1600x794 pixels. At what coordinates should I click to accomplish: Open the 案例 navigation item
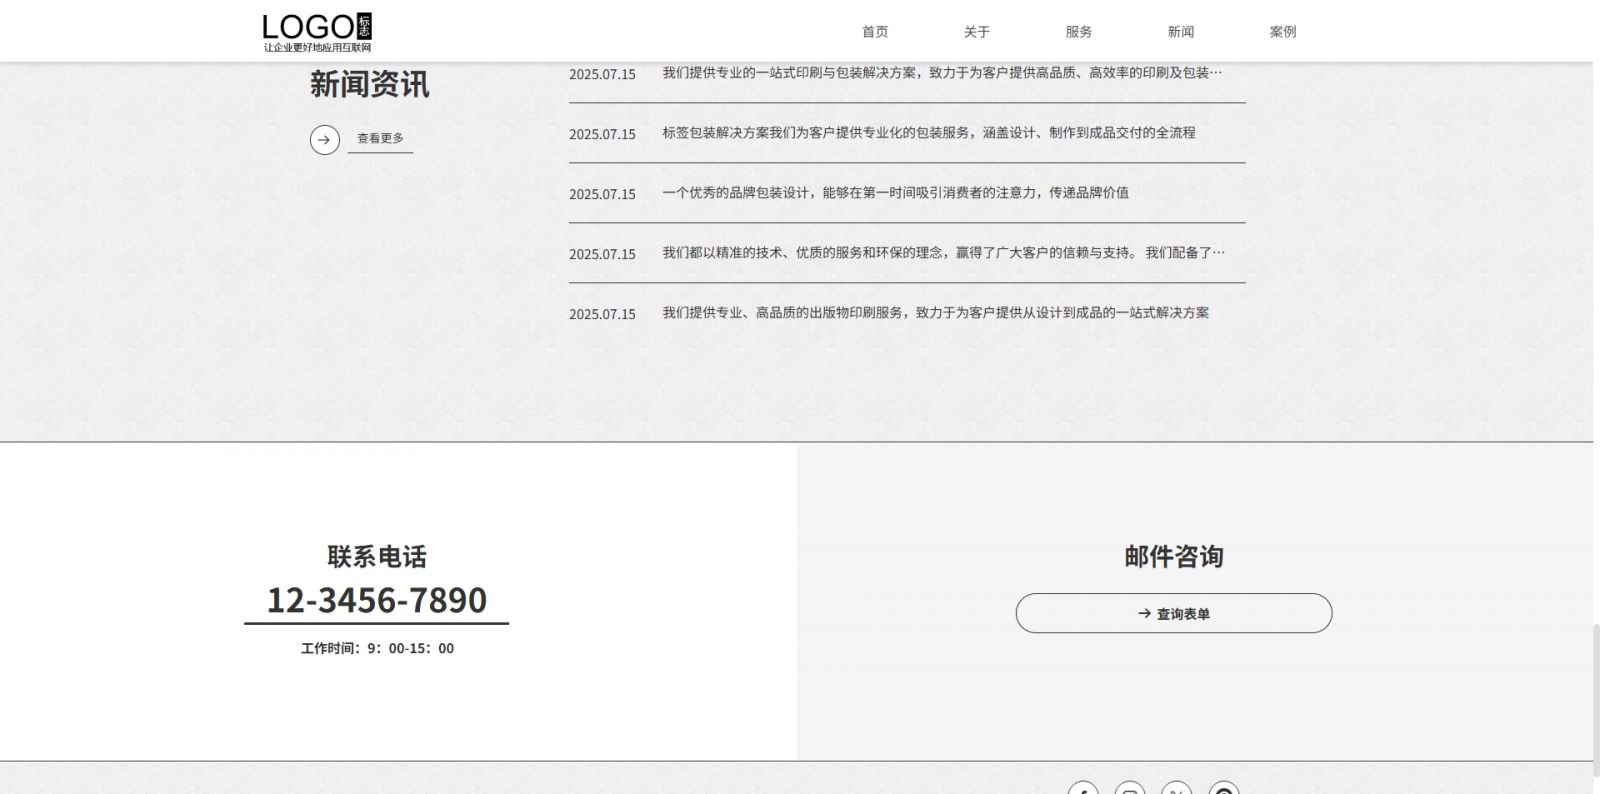pos(1283,32)
